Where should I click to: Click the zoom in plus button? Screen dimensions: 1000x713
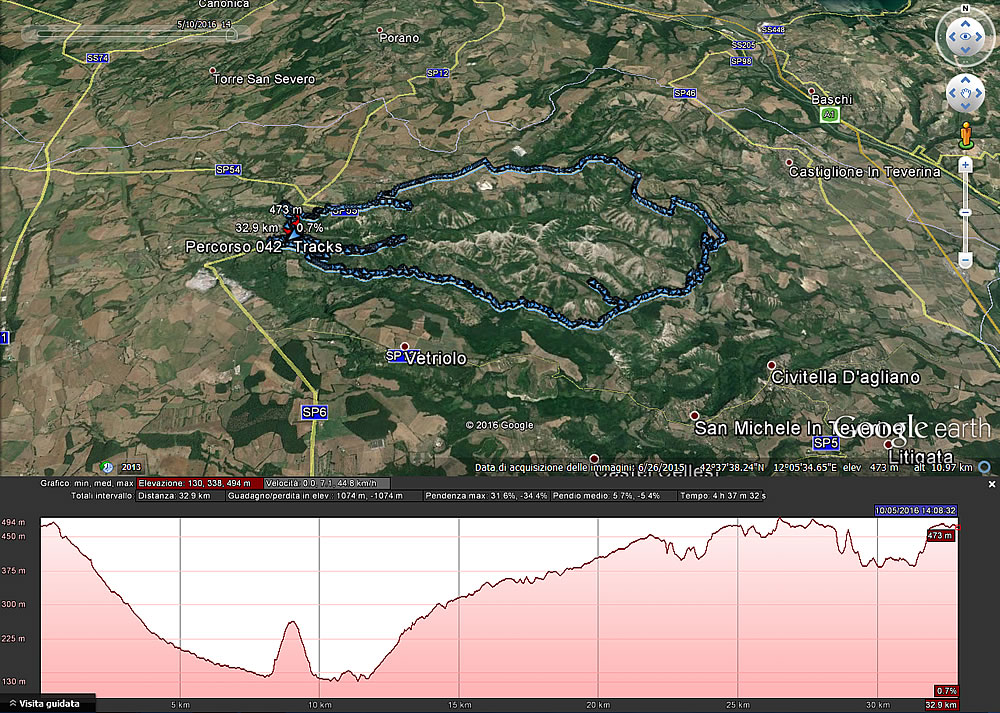pyautogui.click(x=965, y=164)
